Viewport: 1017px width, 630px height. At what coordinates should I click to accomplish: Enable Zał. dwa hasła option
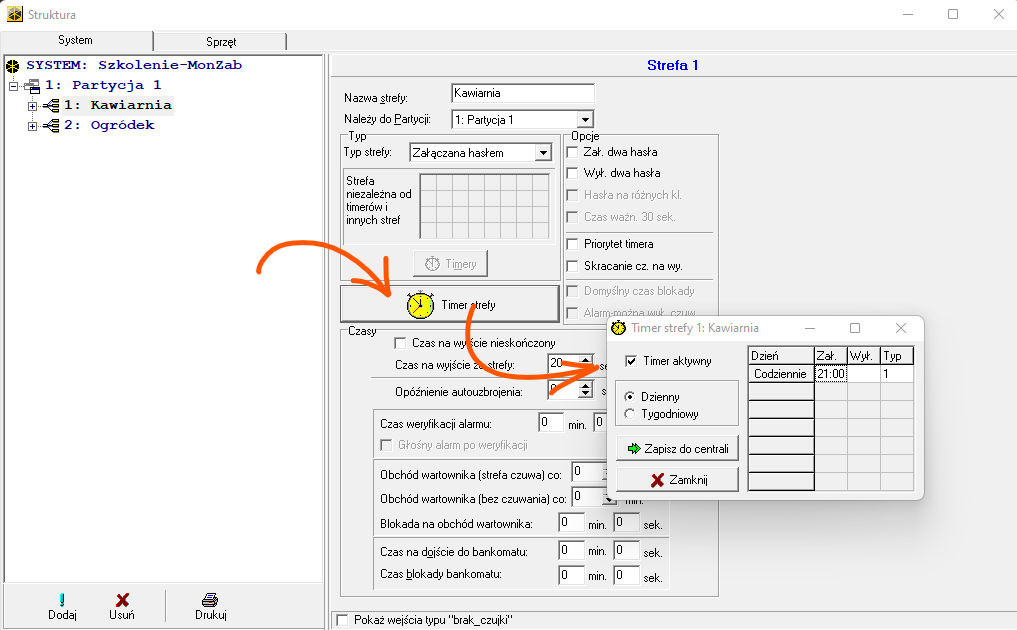pyautogui.click(x=573, y=152)
